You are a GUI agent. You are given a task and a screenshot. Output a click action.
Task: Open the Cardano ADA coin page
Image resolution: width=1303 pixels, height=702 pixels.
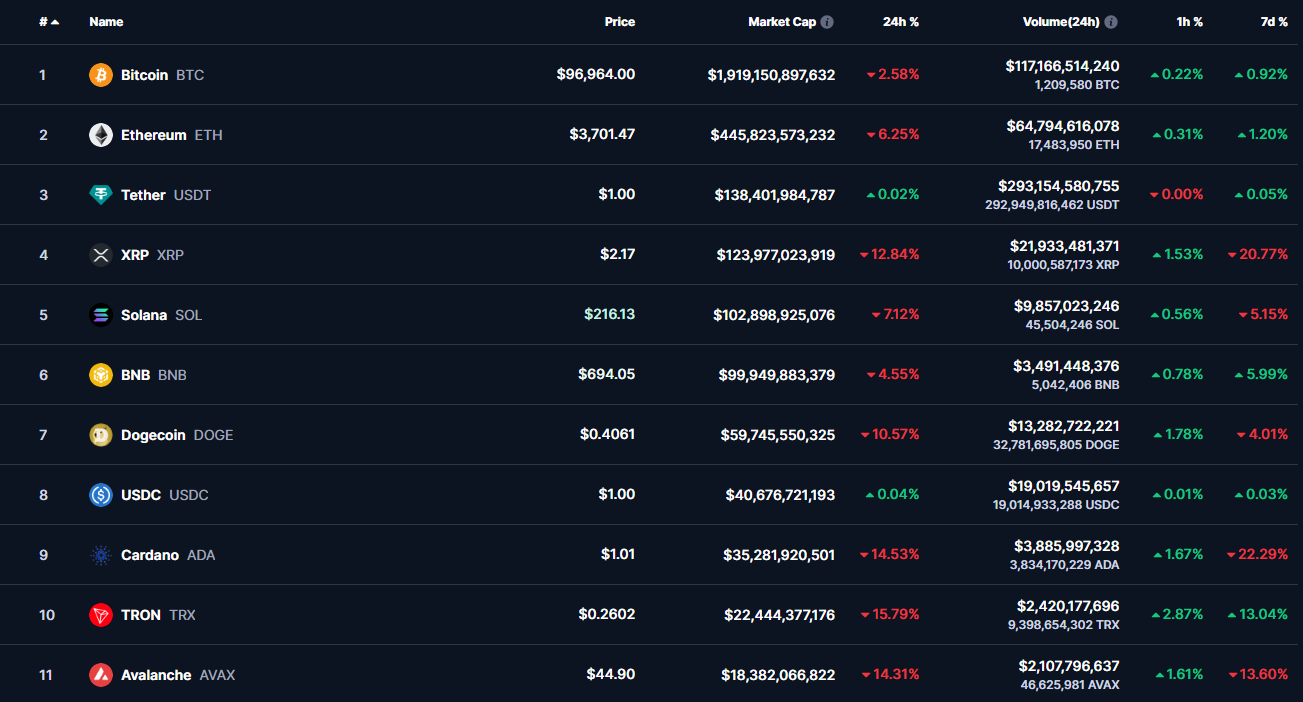[168, 555]
